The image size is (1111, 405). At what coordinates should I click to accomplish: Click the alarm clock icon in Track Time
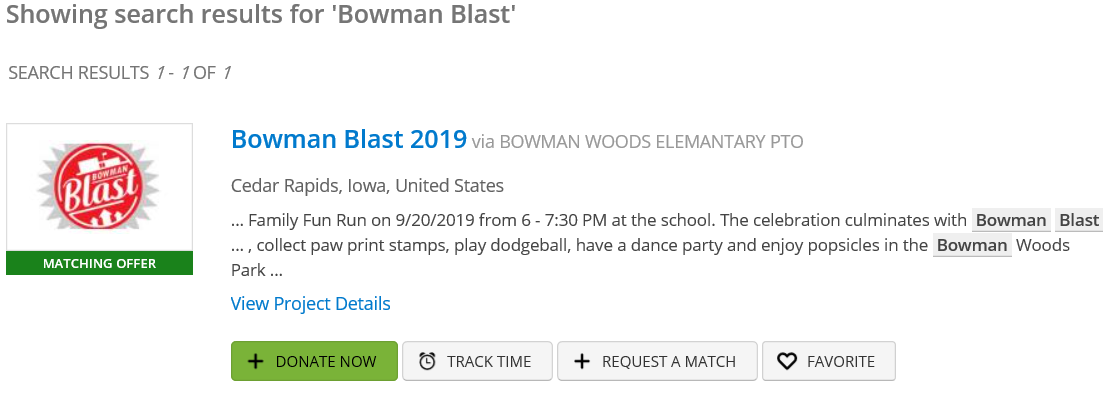[427, 361]
